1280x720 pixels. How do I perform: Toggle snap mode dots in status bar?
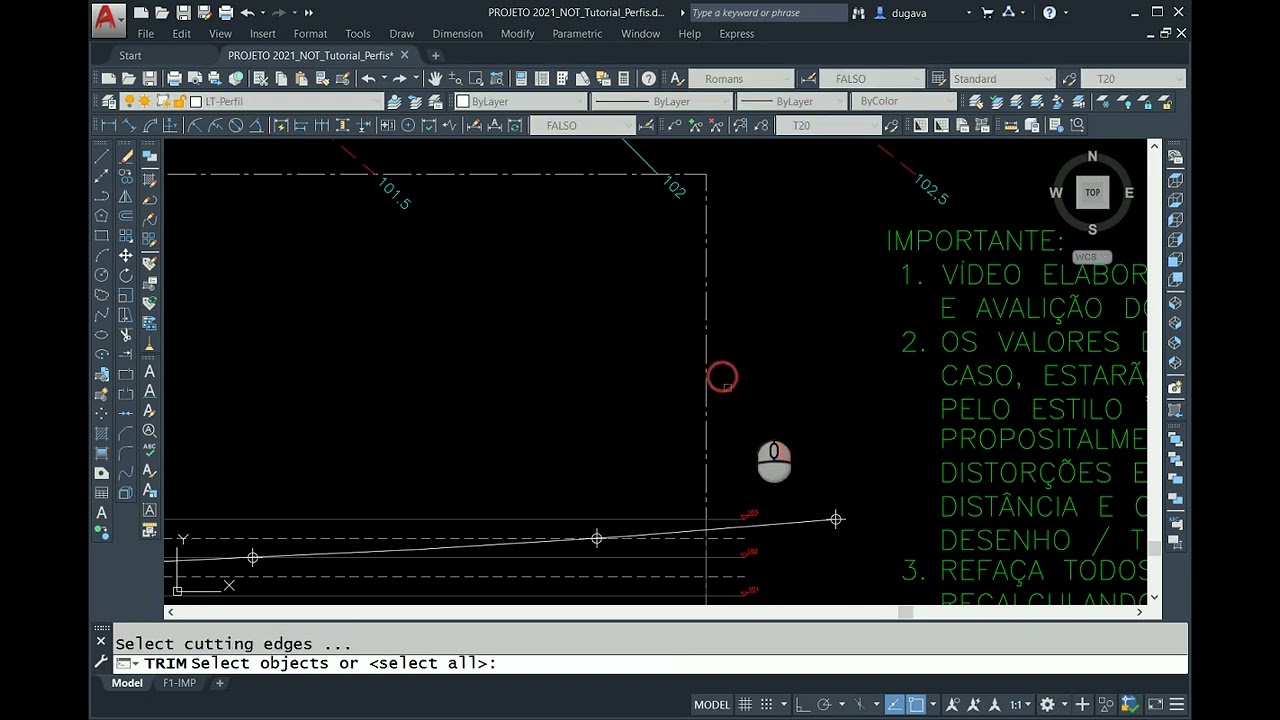point(767,704)
